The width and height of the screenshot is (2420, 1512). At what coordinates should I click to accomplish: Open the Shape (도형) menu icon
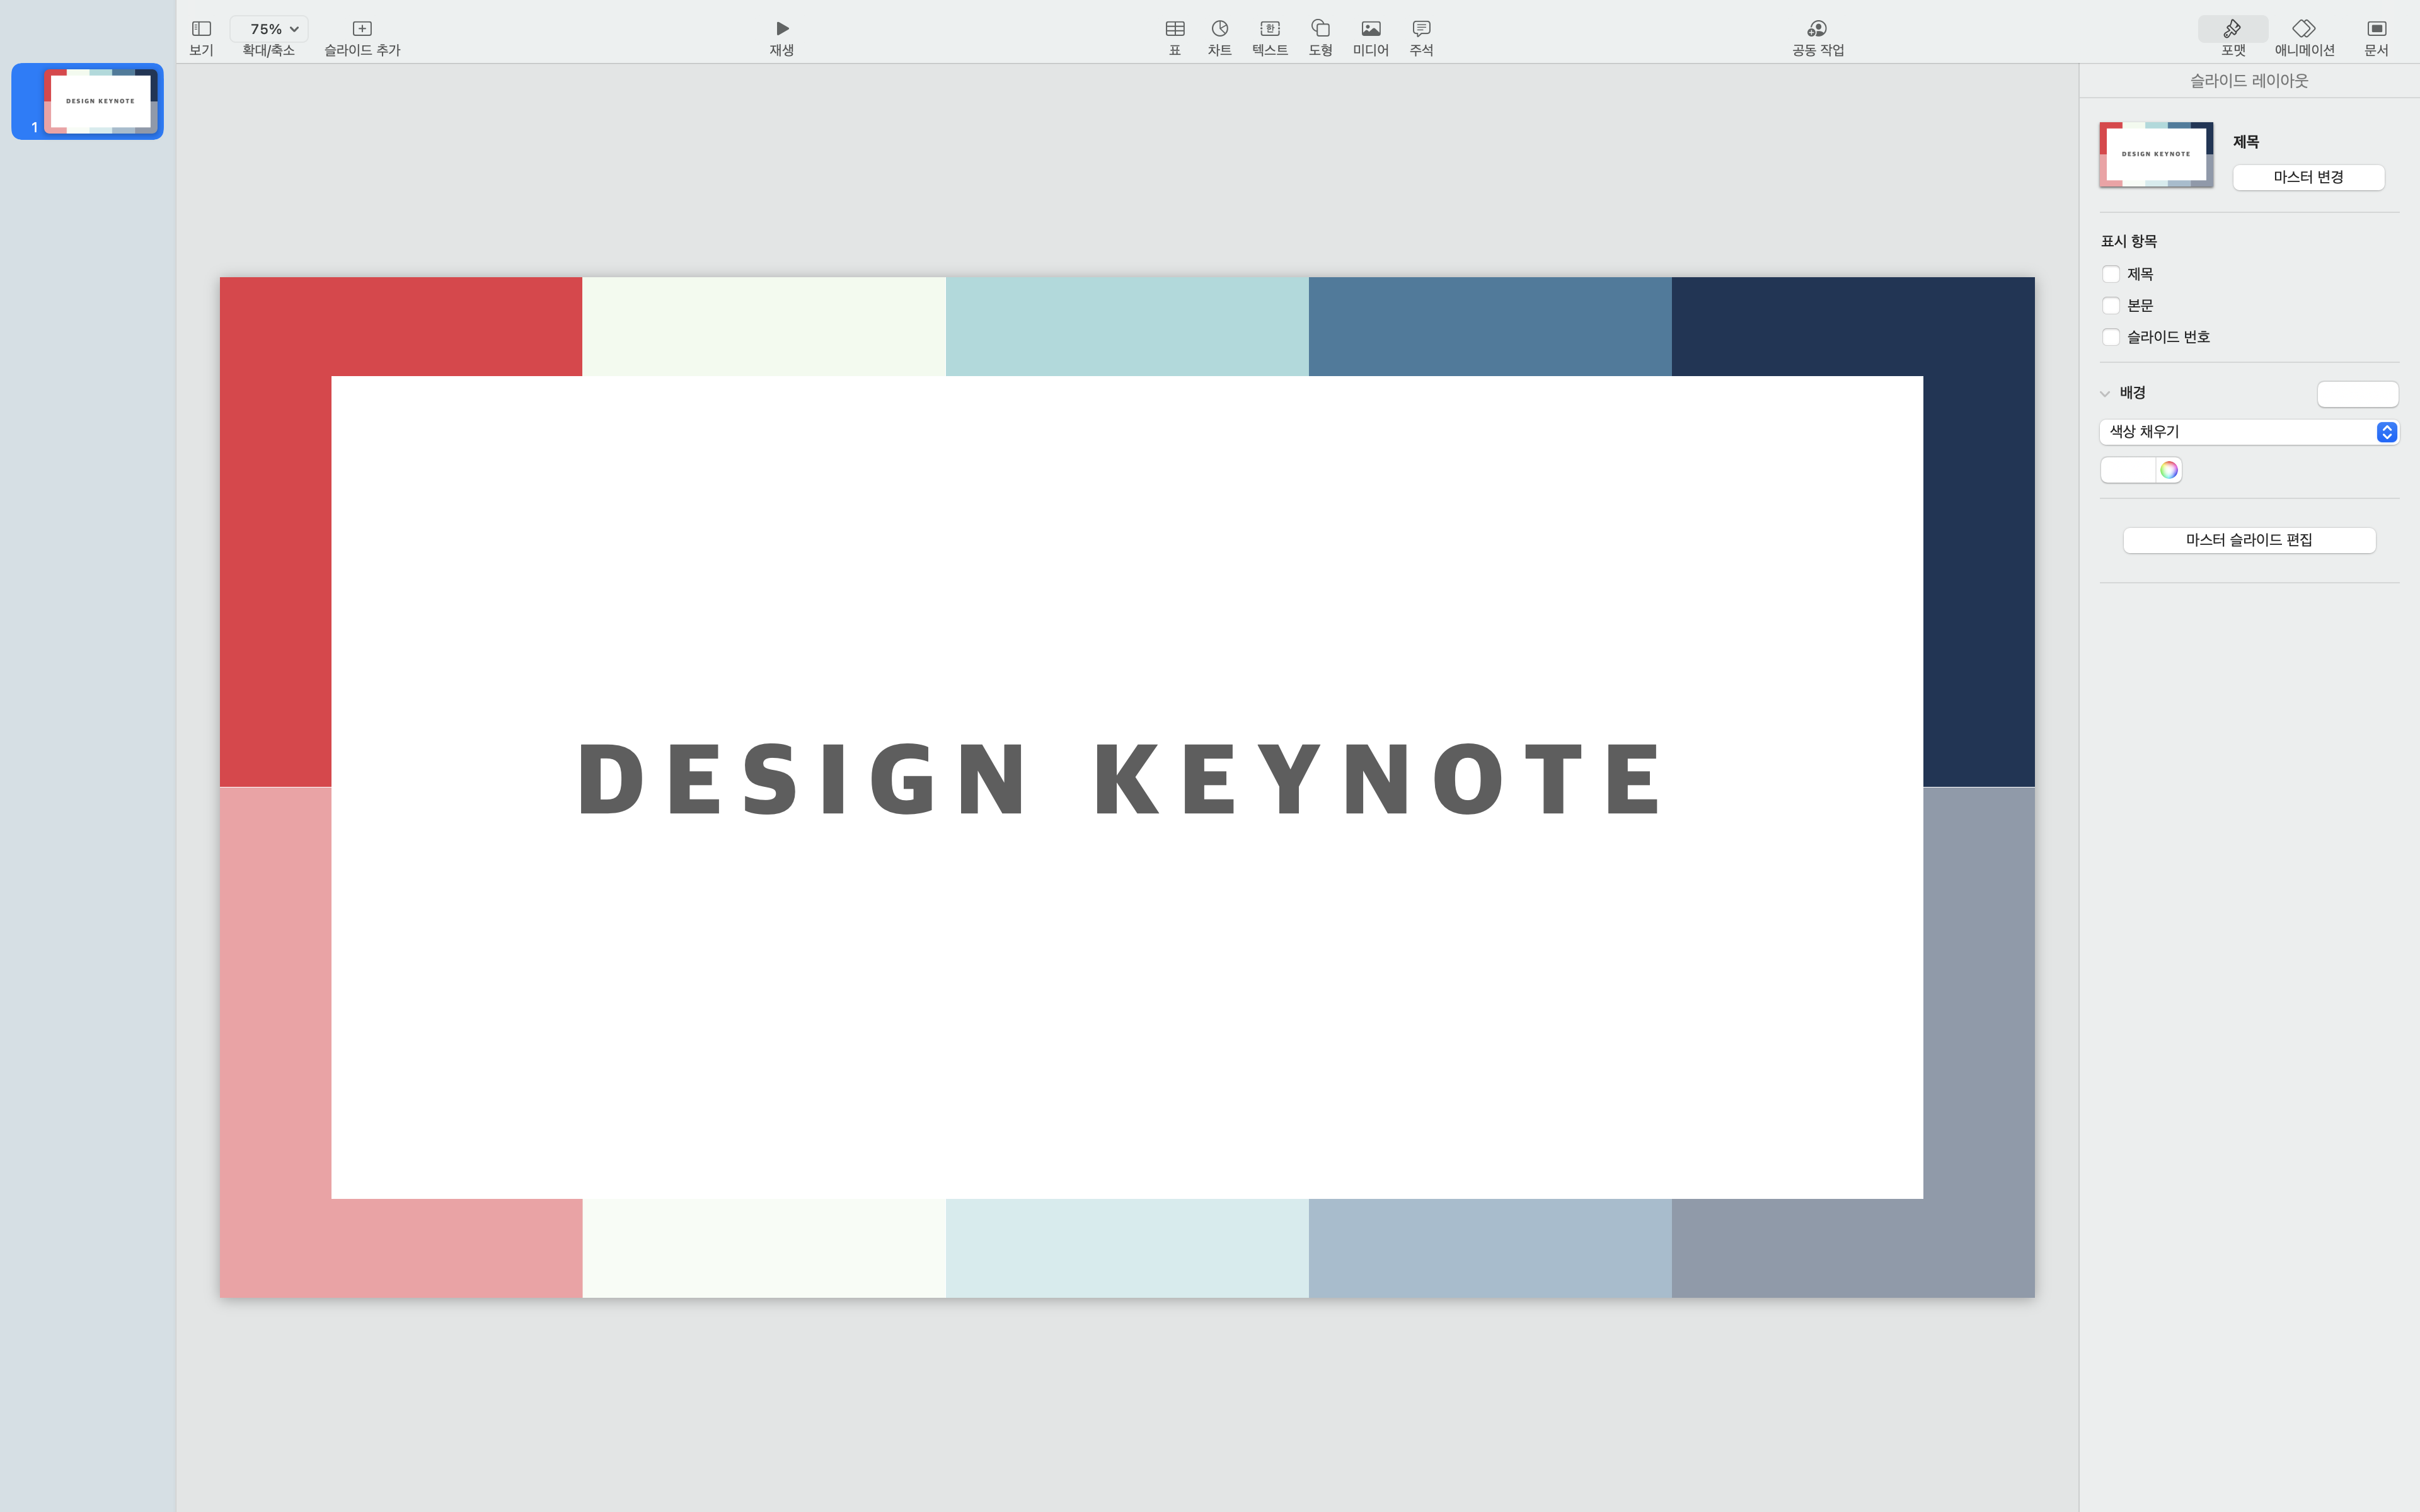[x=1320, y=29]
